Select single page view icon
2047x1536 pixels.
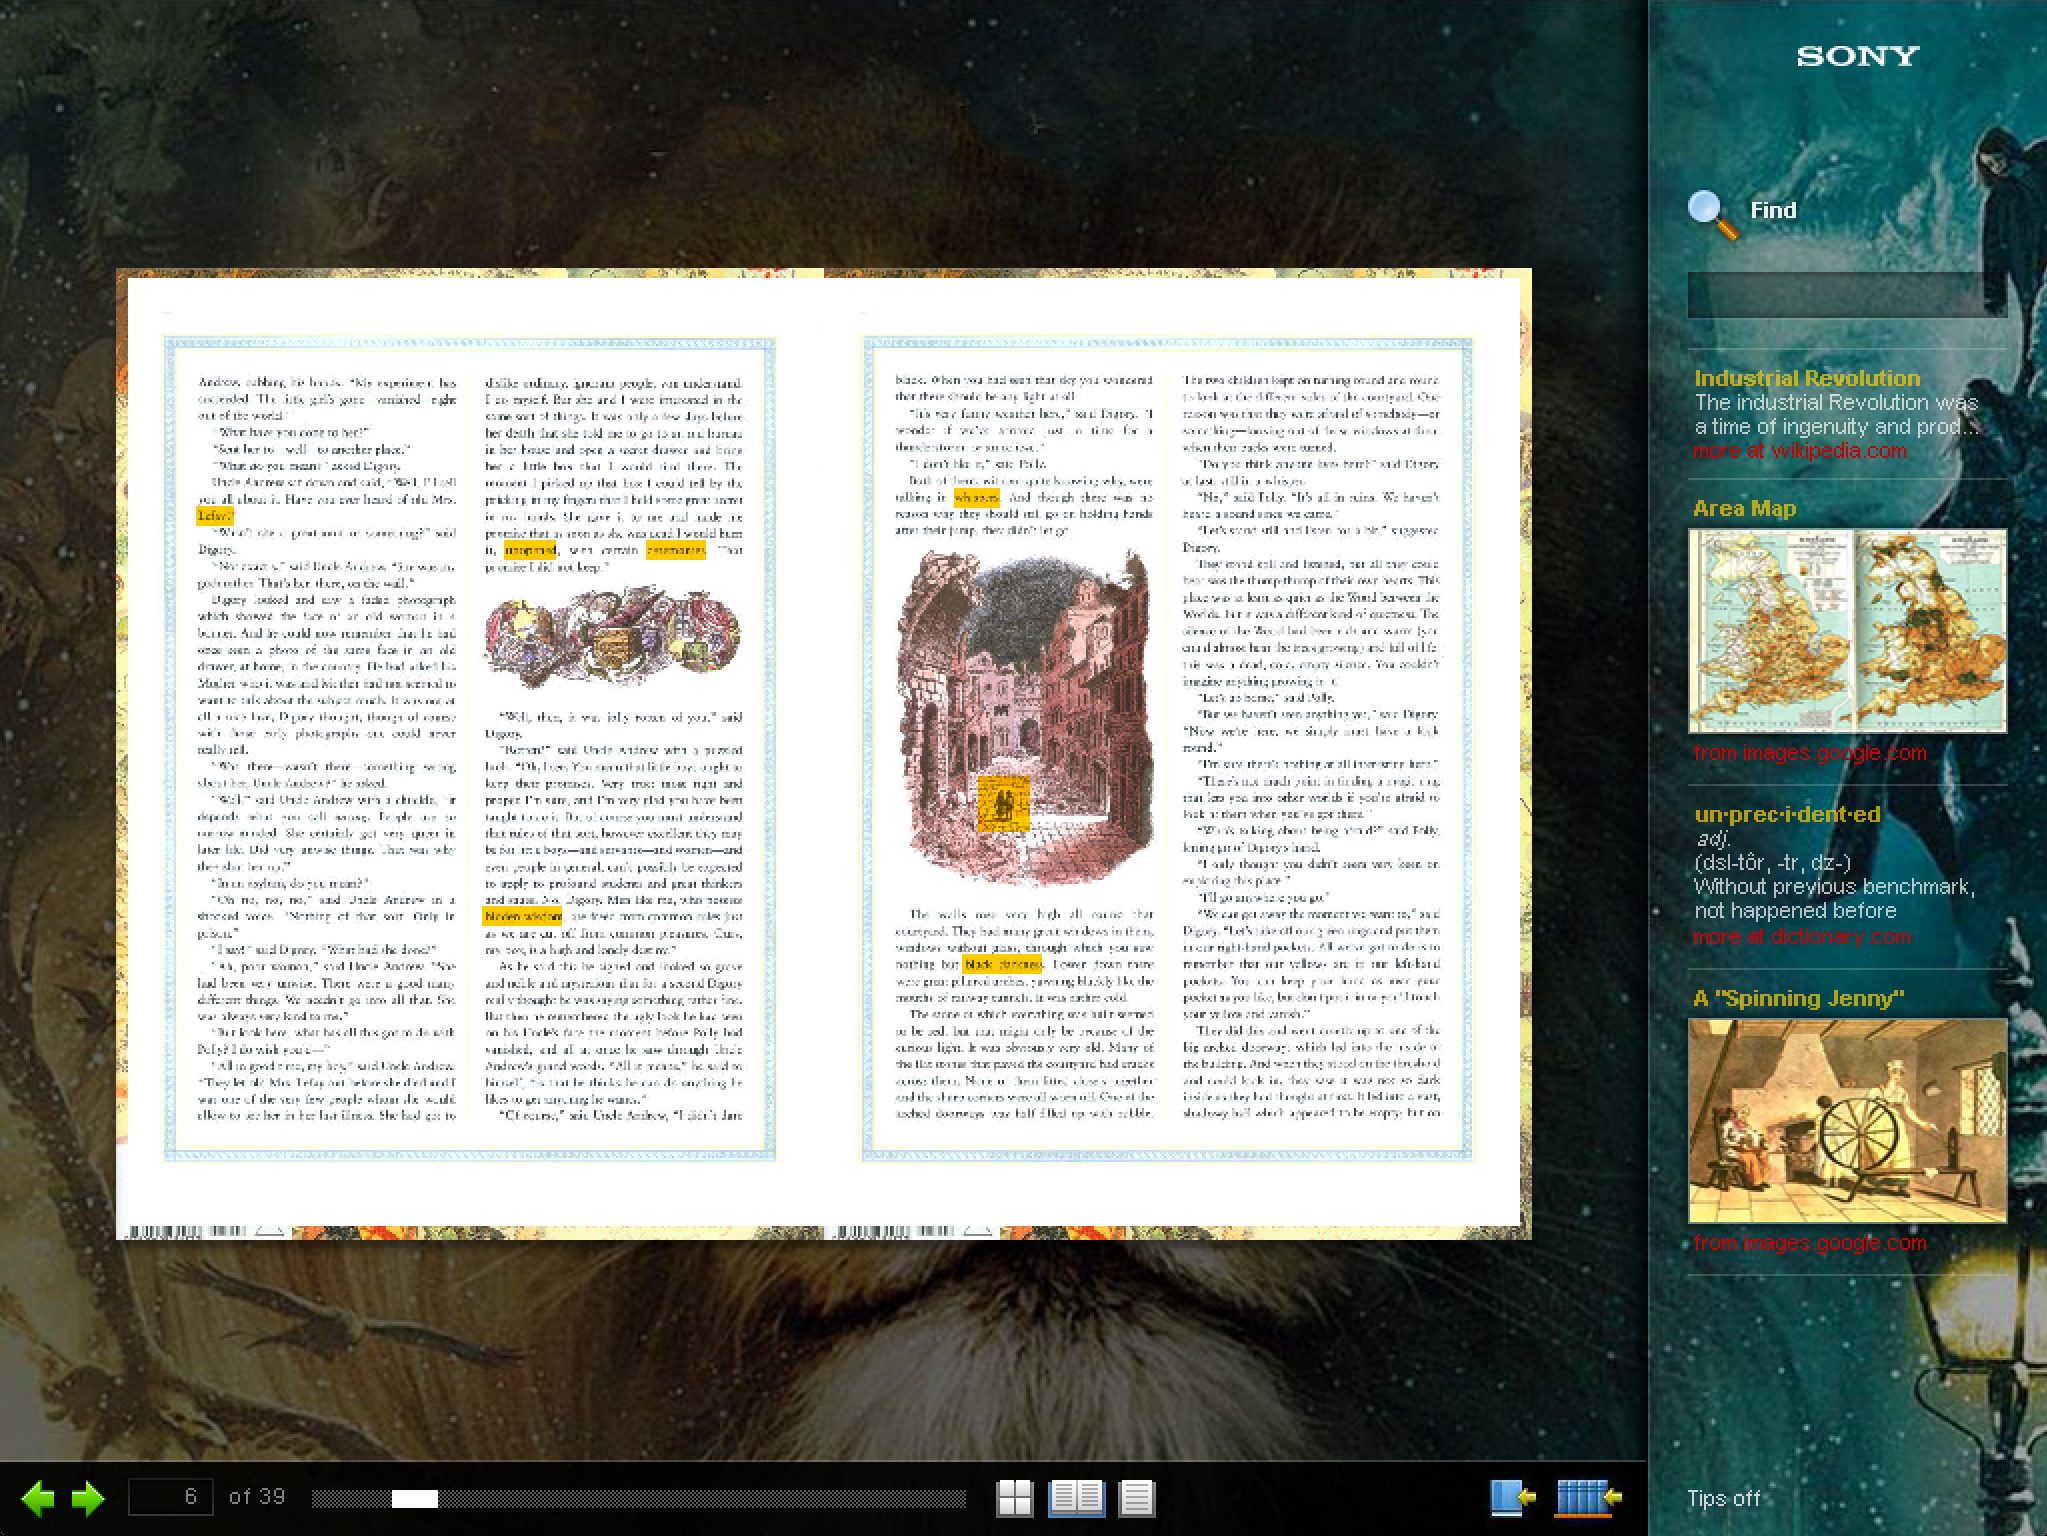tap(1137, 1498)
